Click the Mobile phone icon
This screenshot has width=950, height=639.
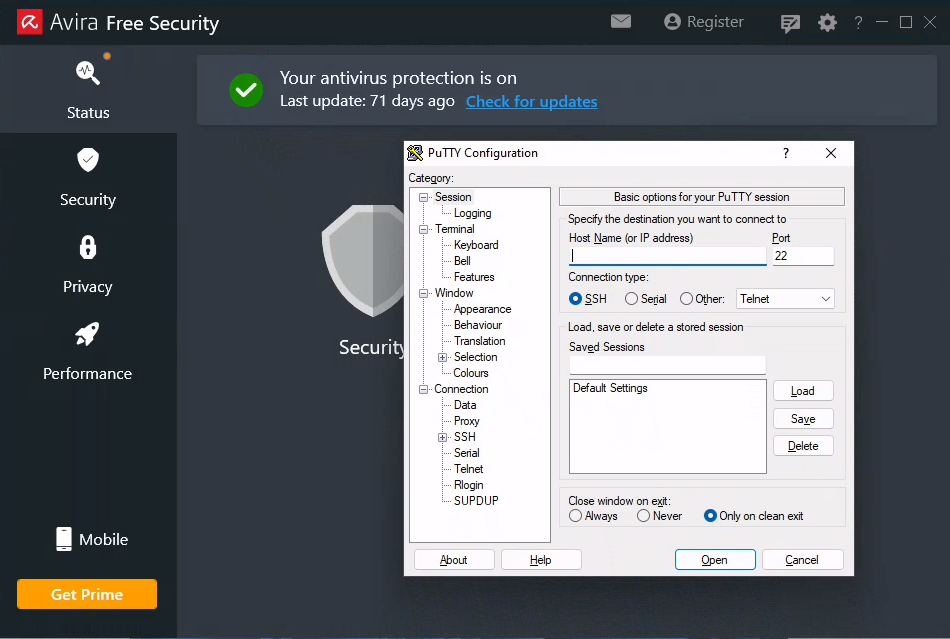pyautogui.click(x=64, y=539)
